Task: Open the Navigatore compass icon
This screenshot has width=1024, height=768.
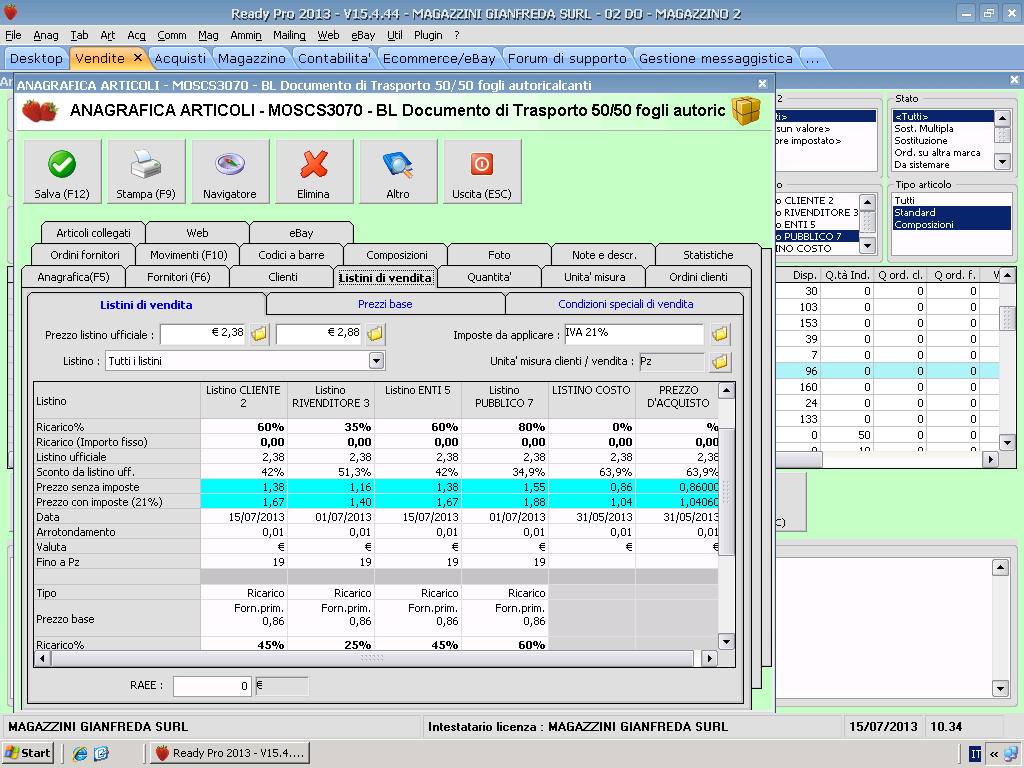Action: coord(230,165)
